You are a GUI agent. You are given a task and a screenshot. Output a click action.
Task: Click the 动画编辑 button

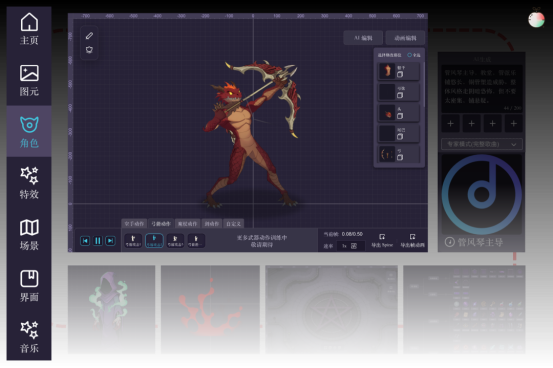405,38
